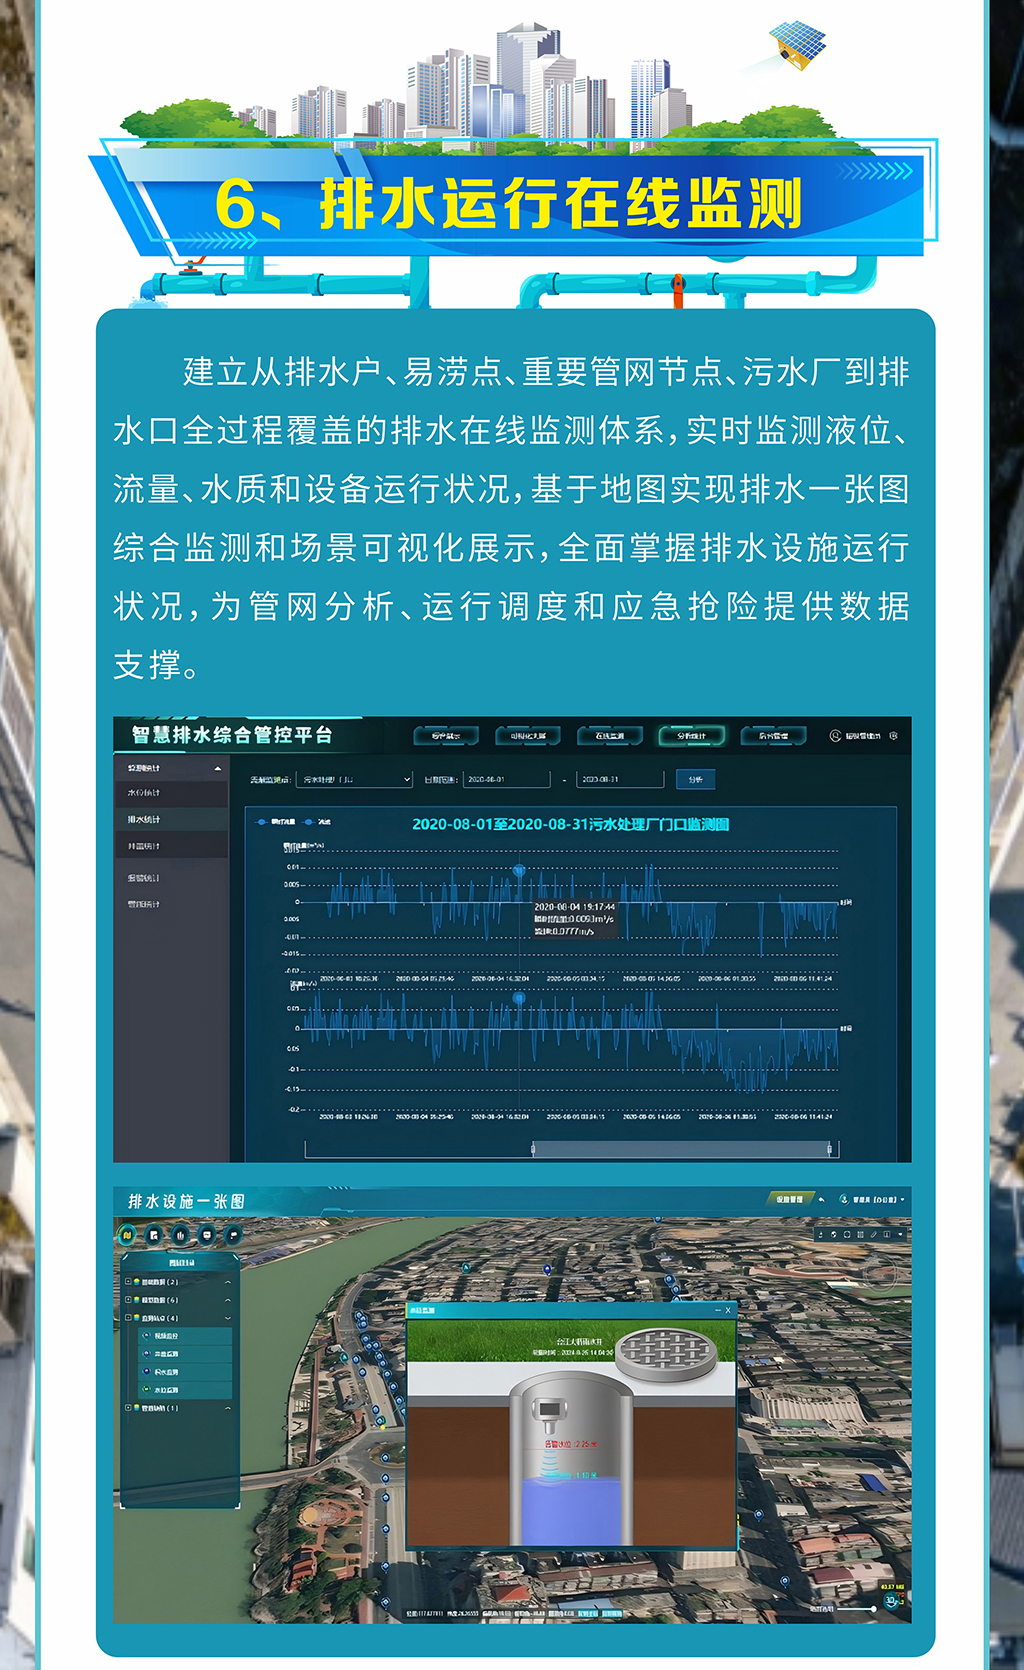Screen dimensions: 1024x1670
Task: Click the ruler measure icon in map tool strip
Action: pos(873,1235)
